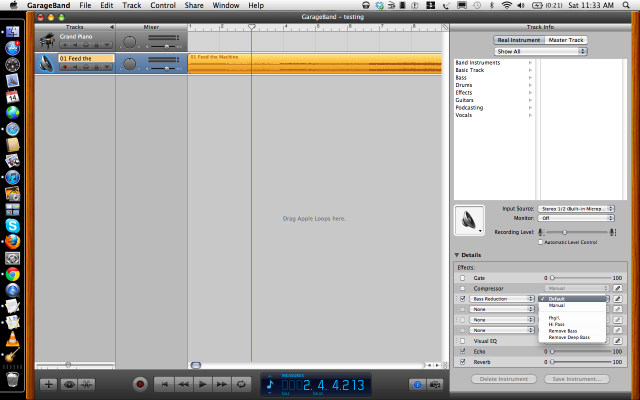Switch to the Master Track tab
The image size is (640, 400).
(565, 40)
